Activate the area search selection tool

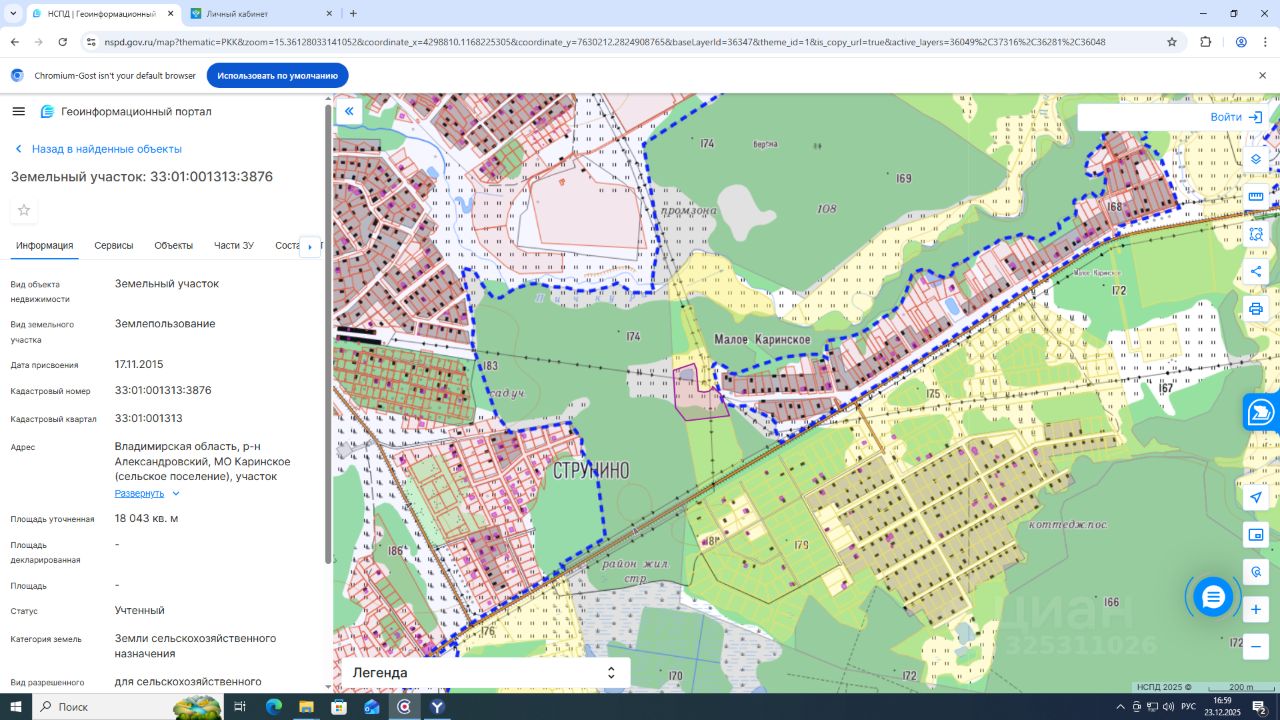point(1256,234)
